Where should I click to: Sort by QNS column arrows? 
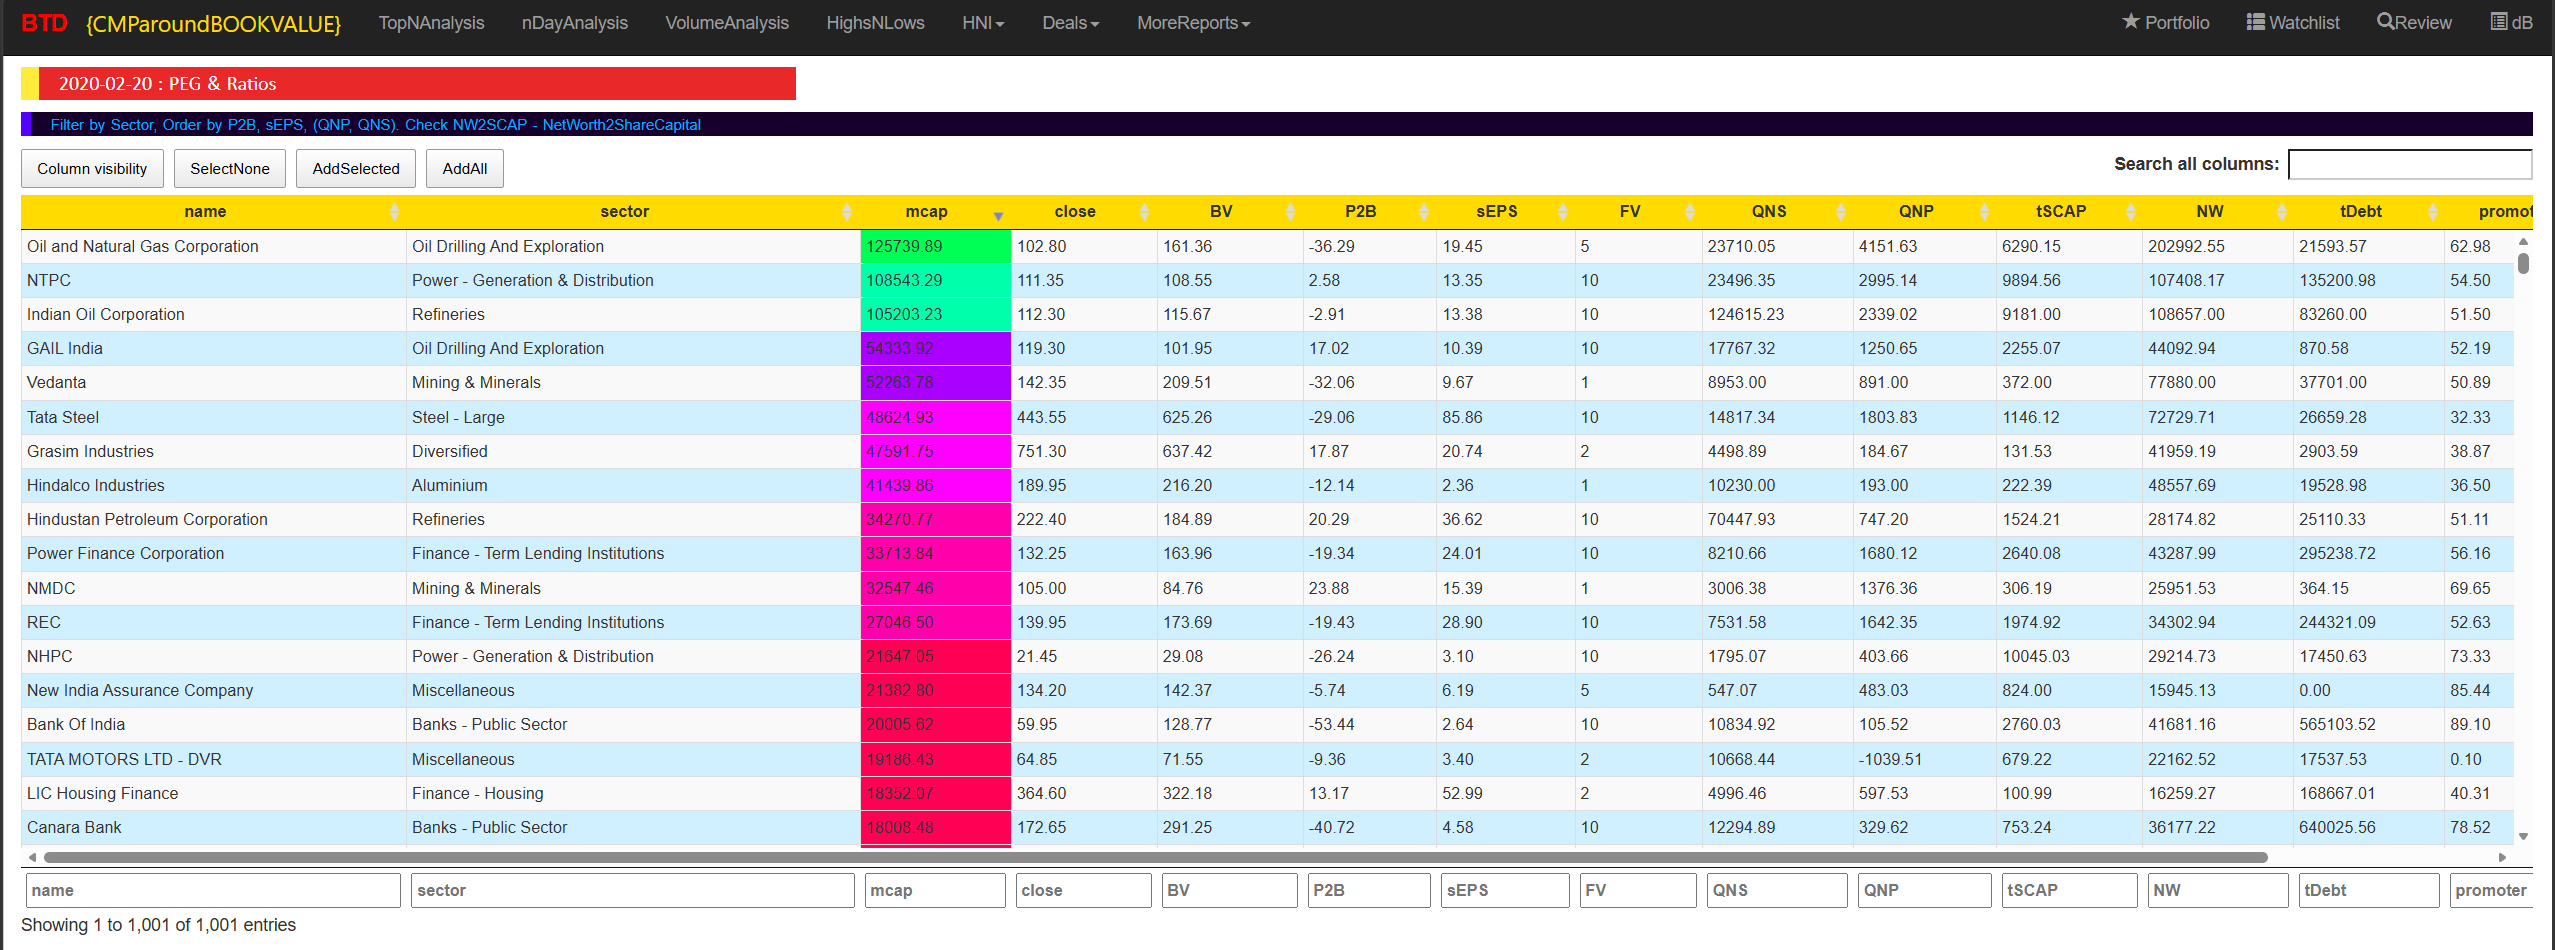(x=1841, y=212)
